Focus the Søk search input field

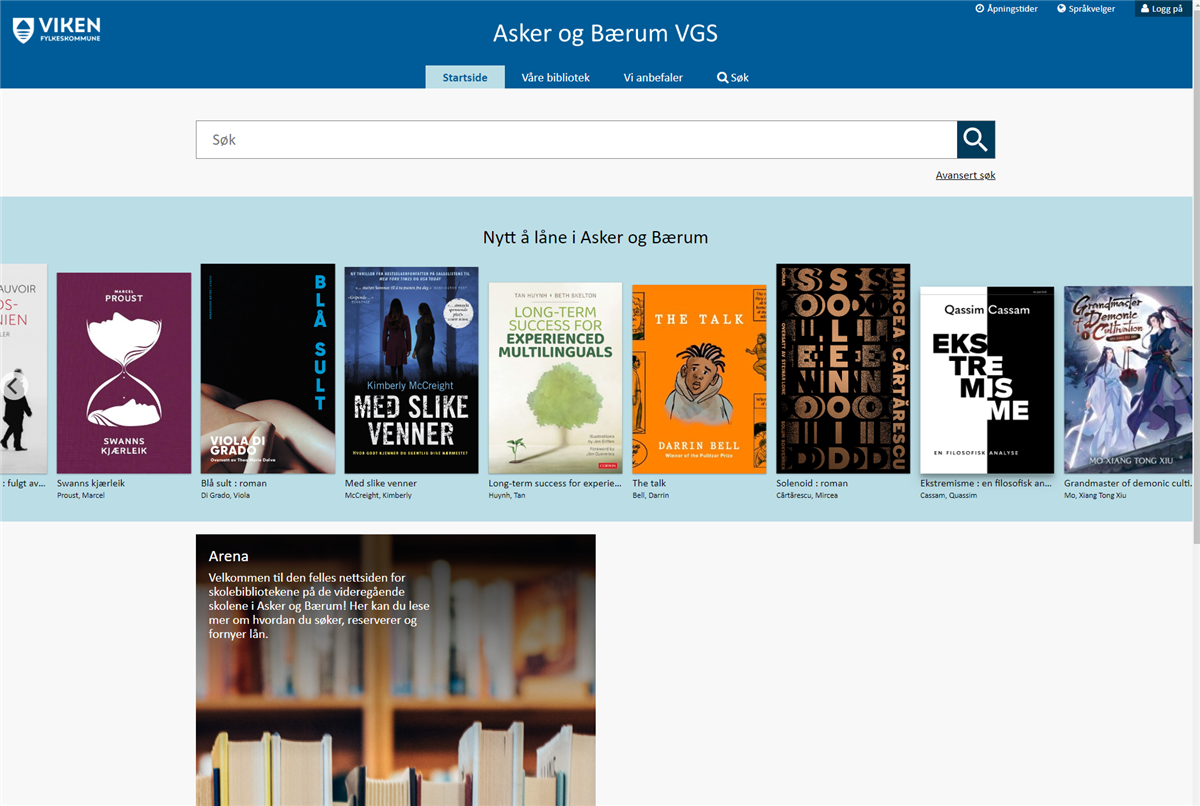click(575, 140)
